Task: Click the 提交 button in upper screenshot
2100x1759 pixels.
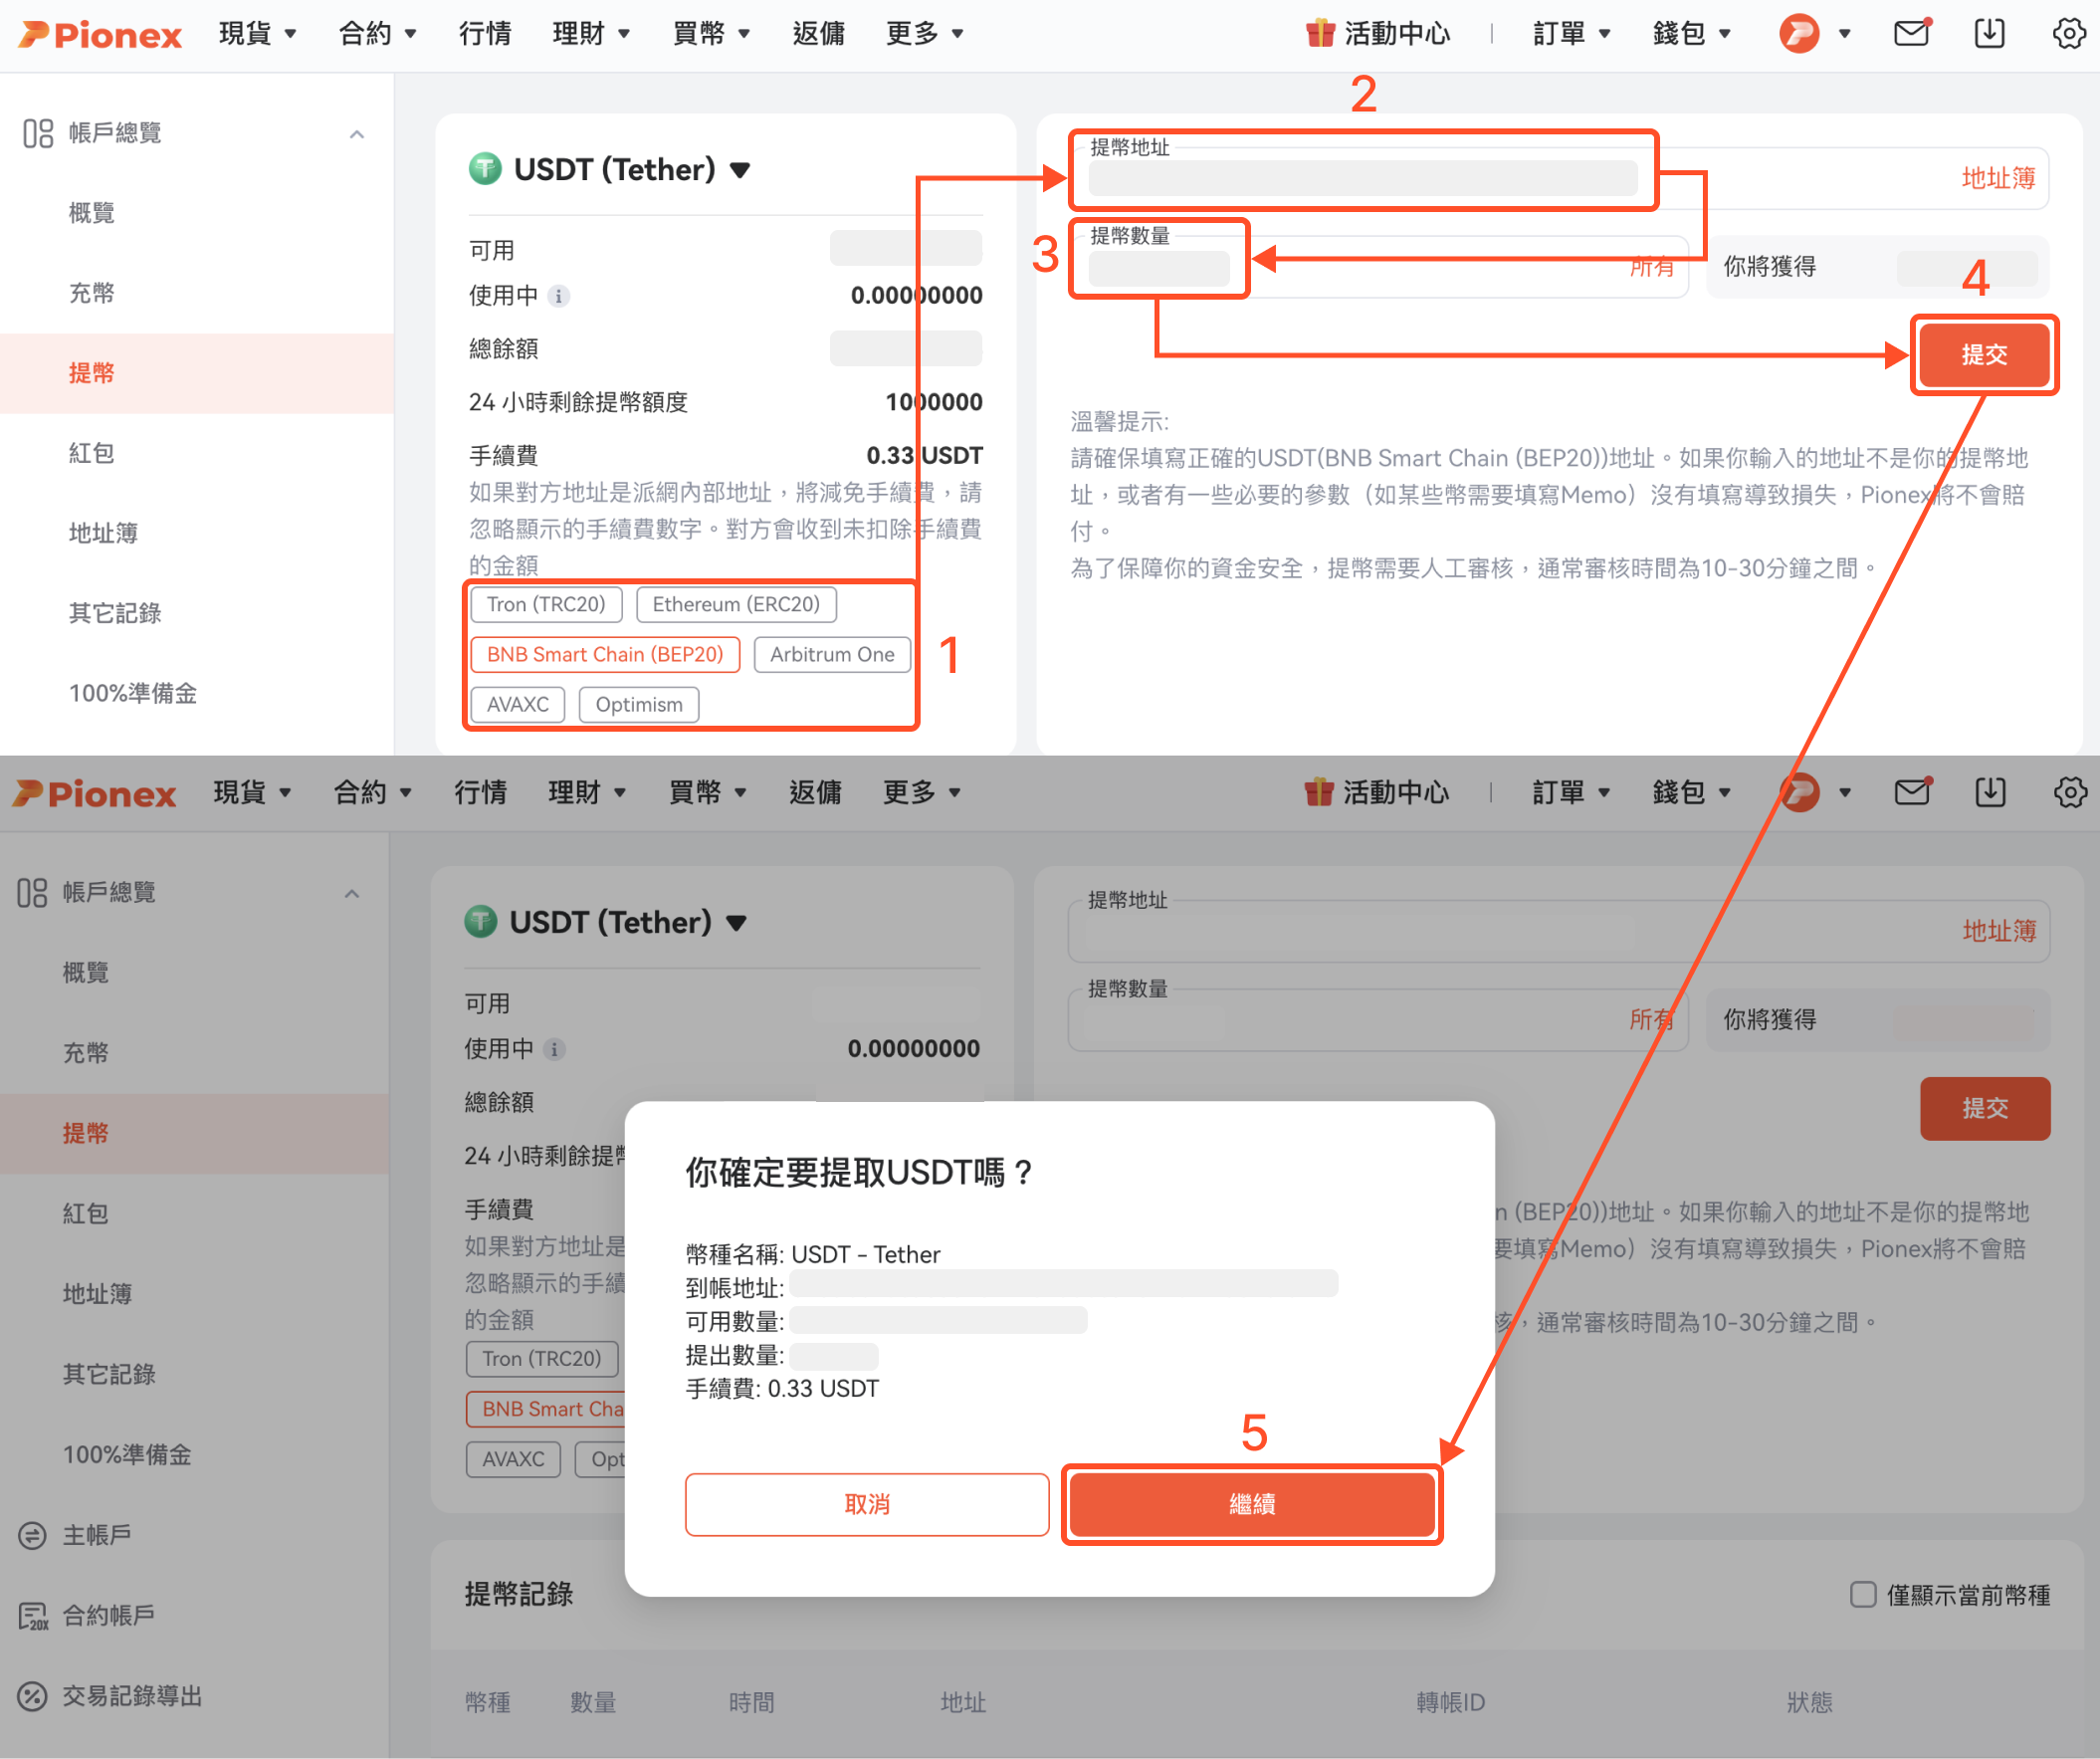Action: point(1984,355)
